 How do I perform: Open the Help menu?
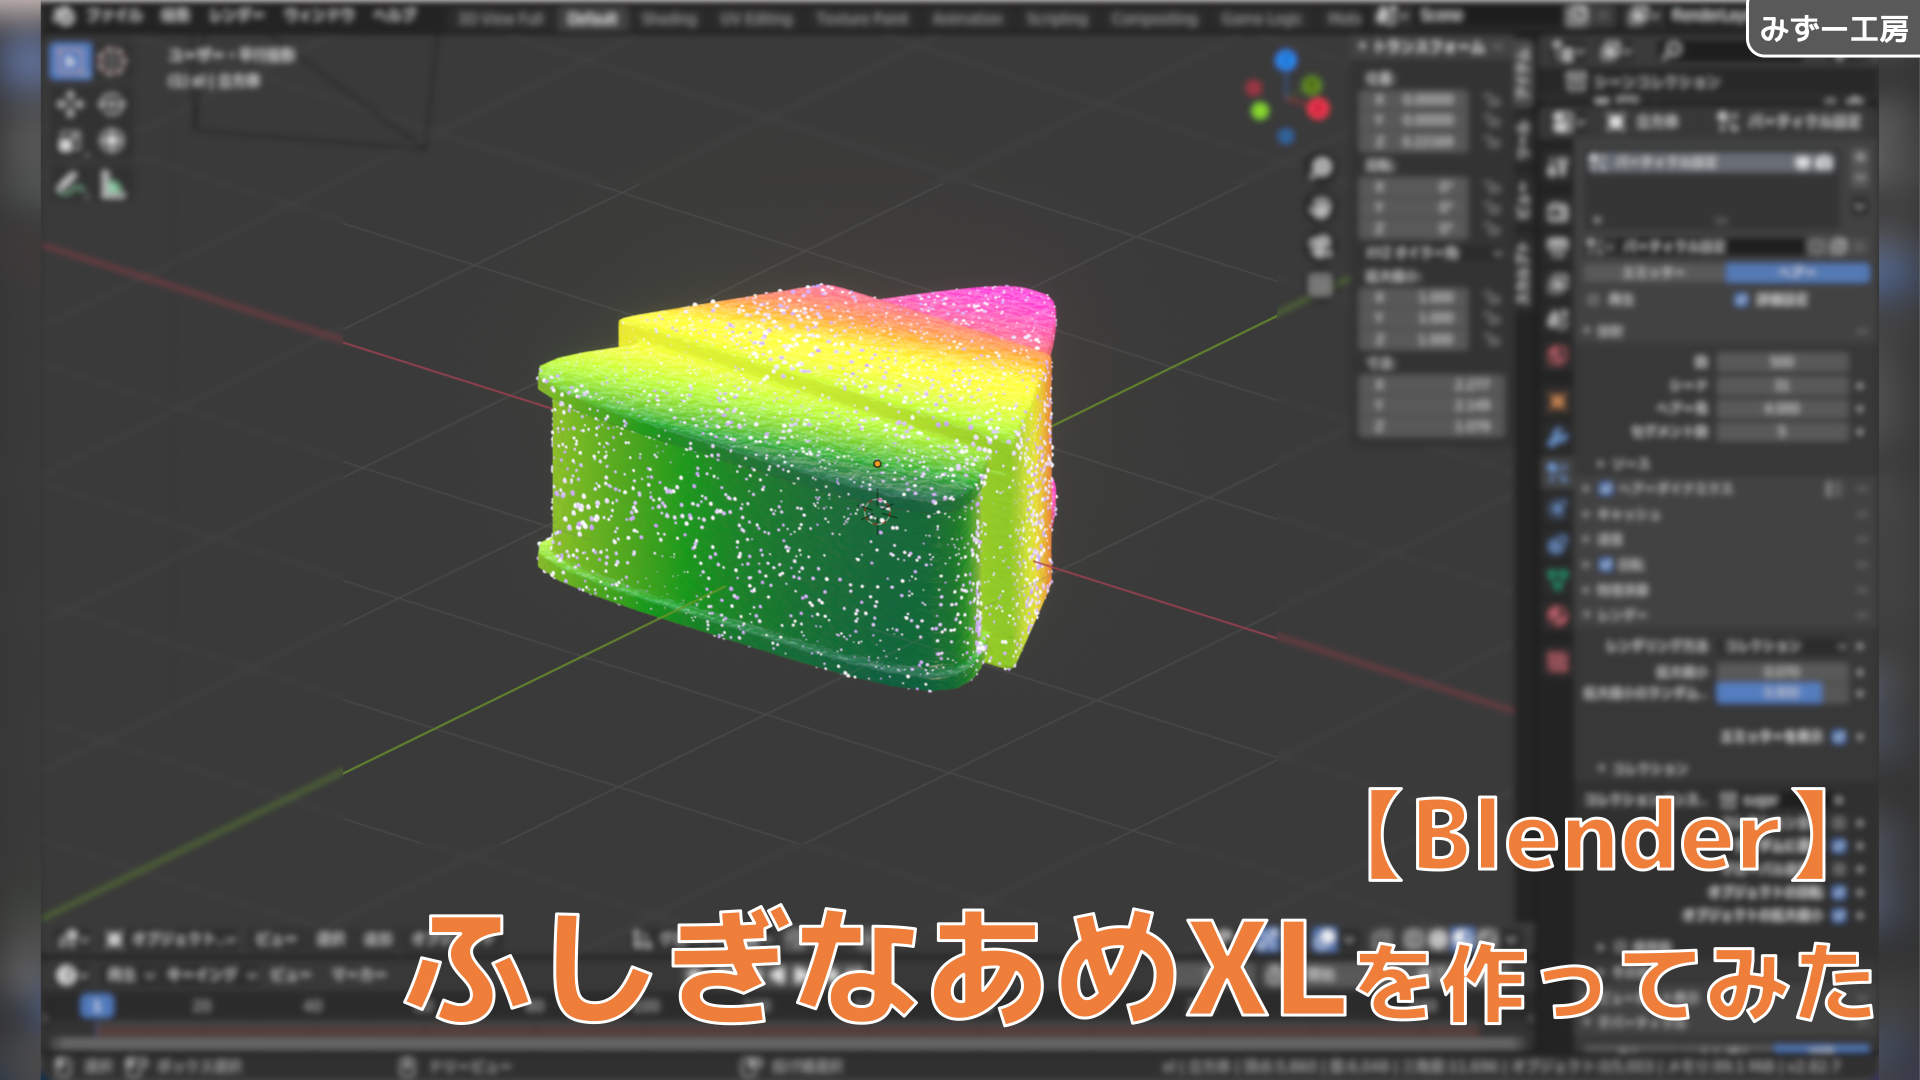394,16
